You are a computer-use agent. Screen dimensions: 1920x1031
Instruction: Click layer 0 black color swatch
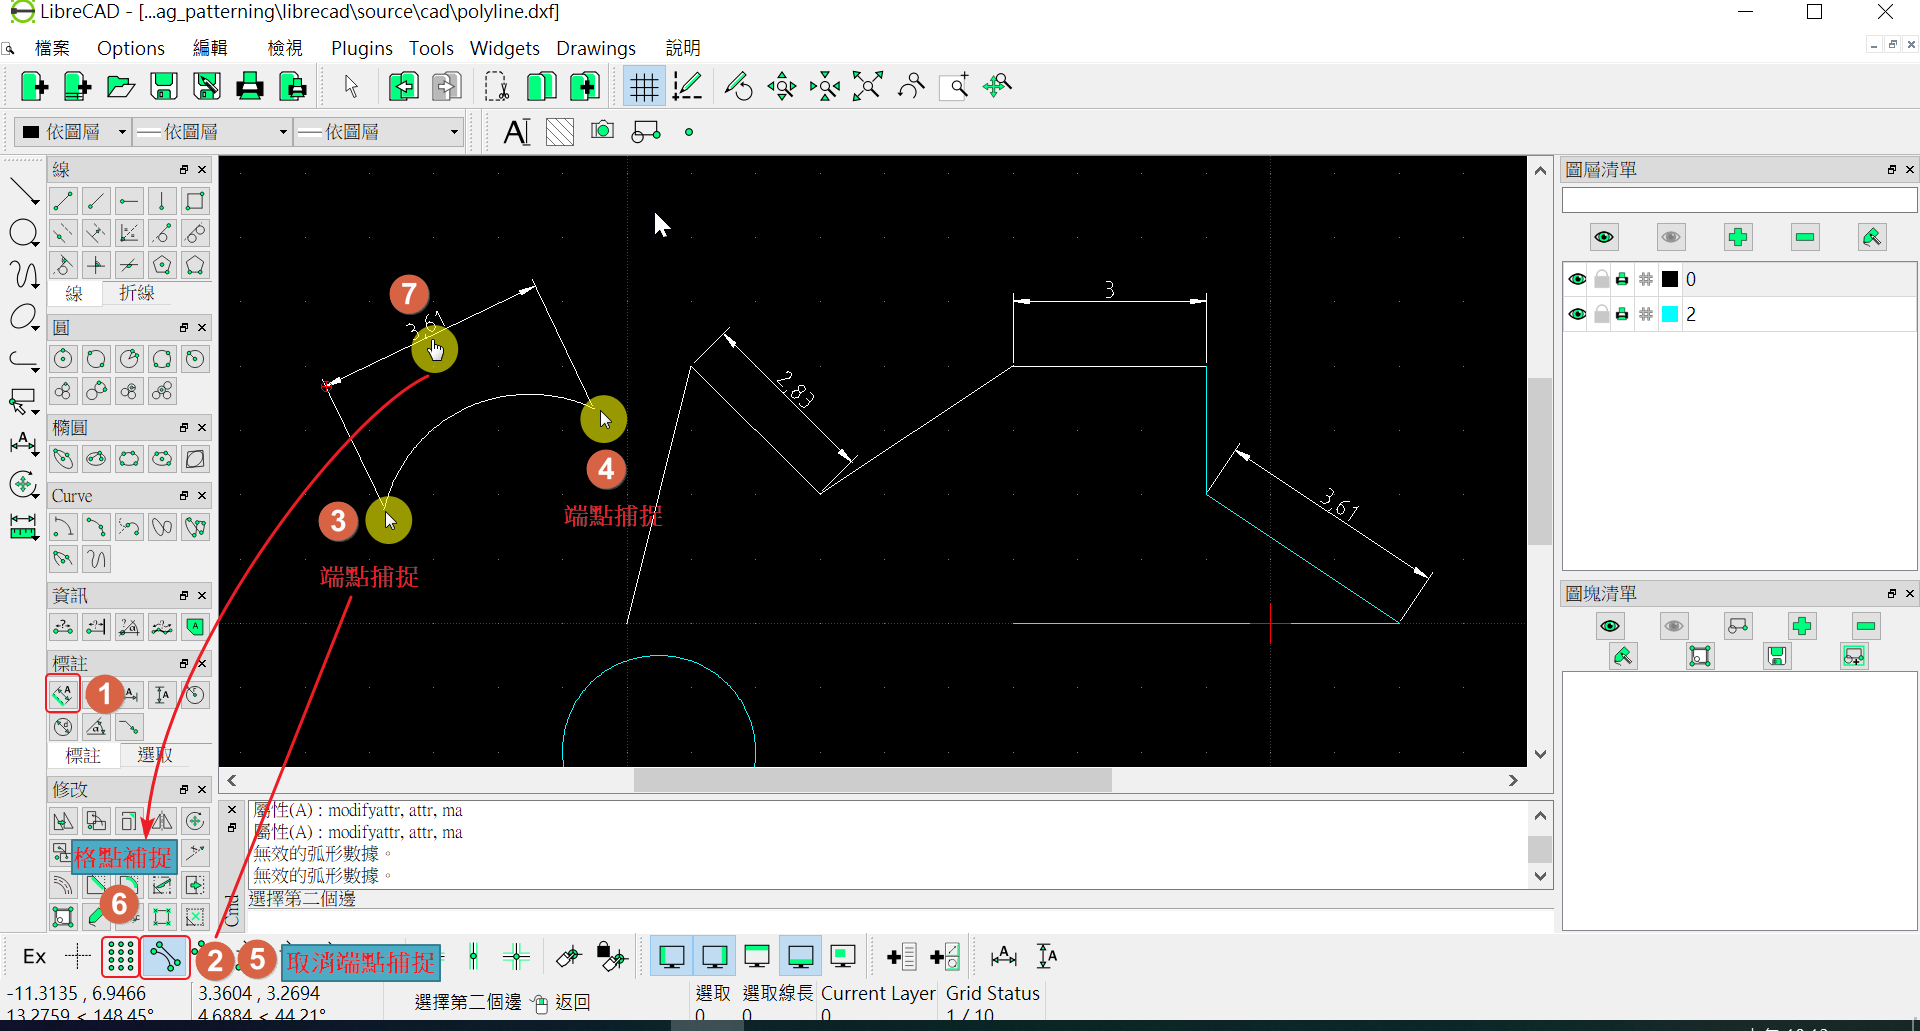click(1669, 280)
